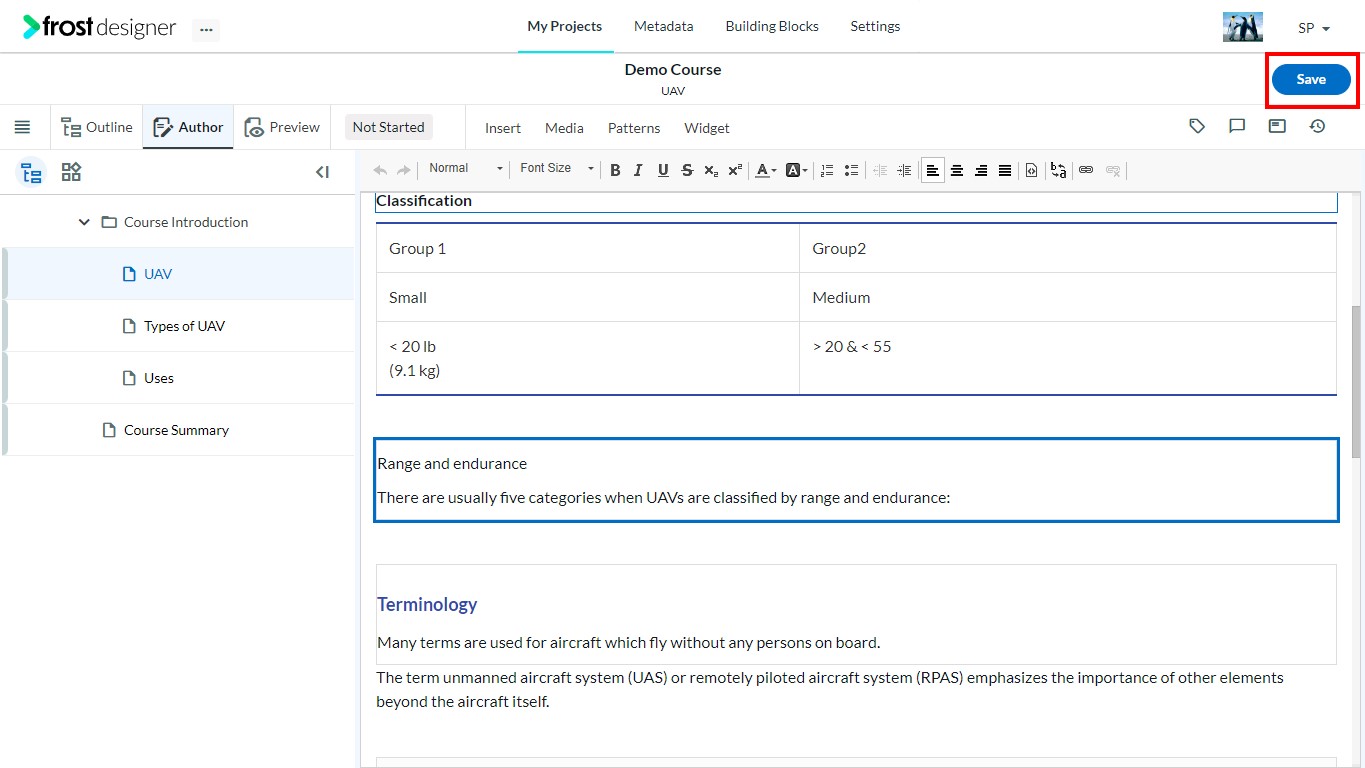Open the version history icon

point(1317,126)
